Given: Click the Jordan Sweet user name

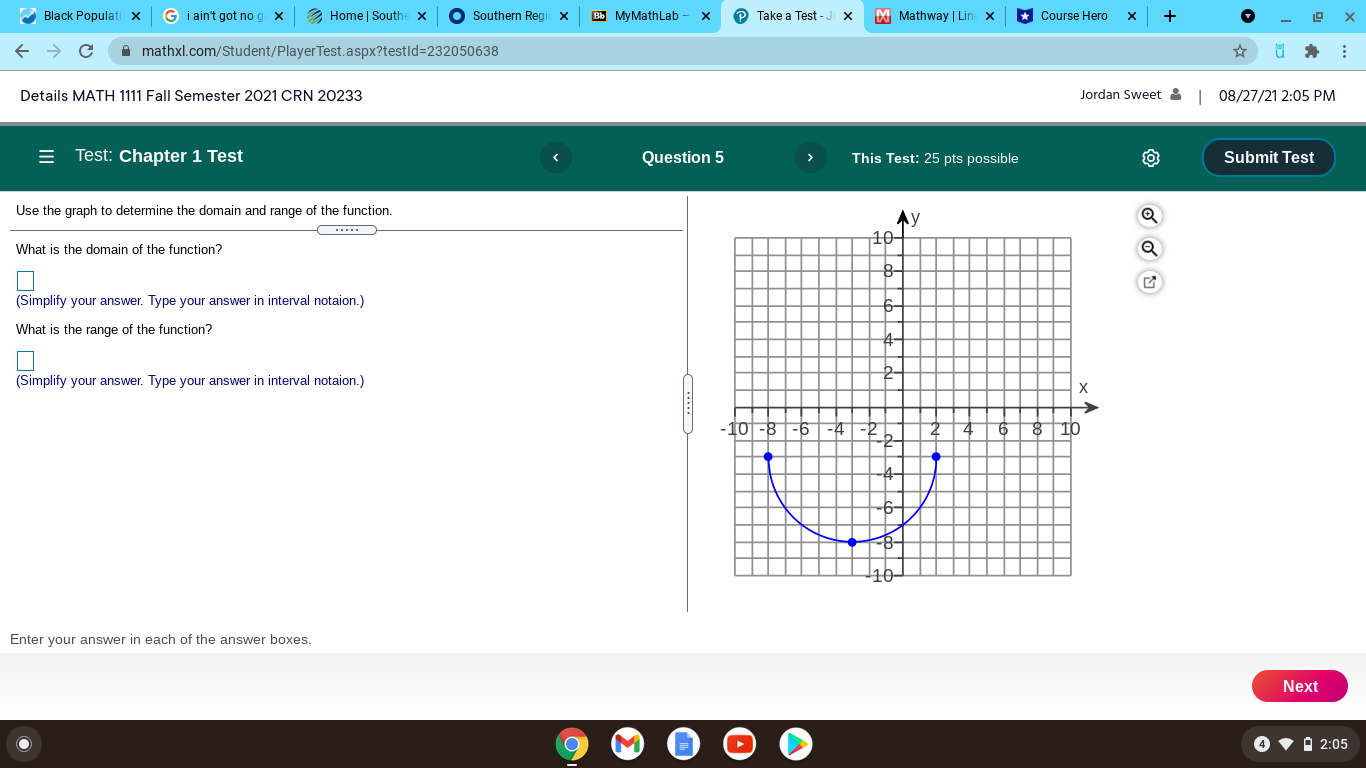Looking at the screenshot, I should 1121,95.
